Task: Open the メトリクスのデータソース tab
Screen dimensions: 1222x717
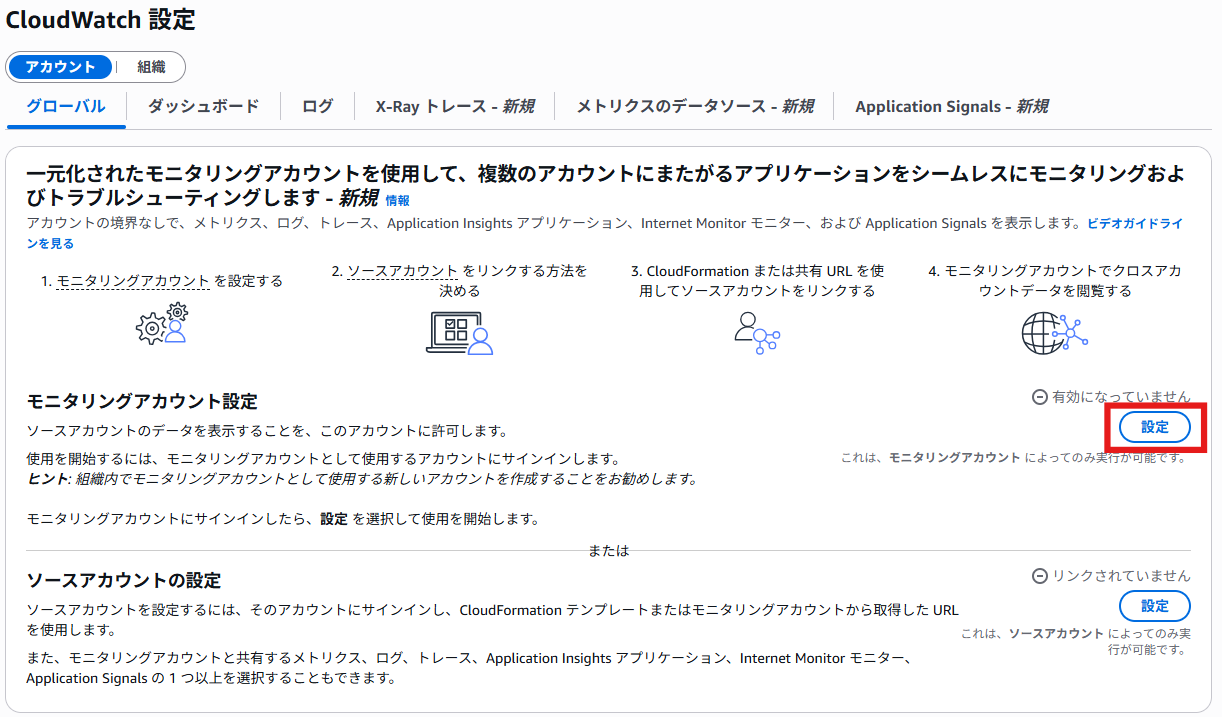Action: (x=694, y=106)
